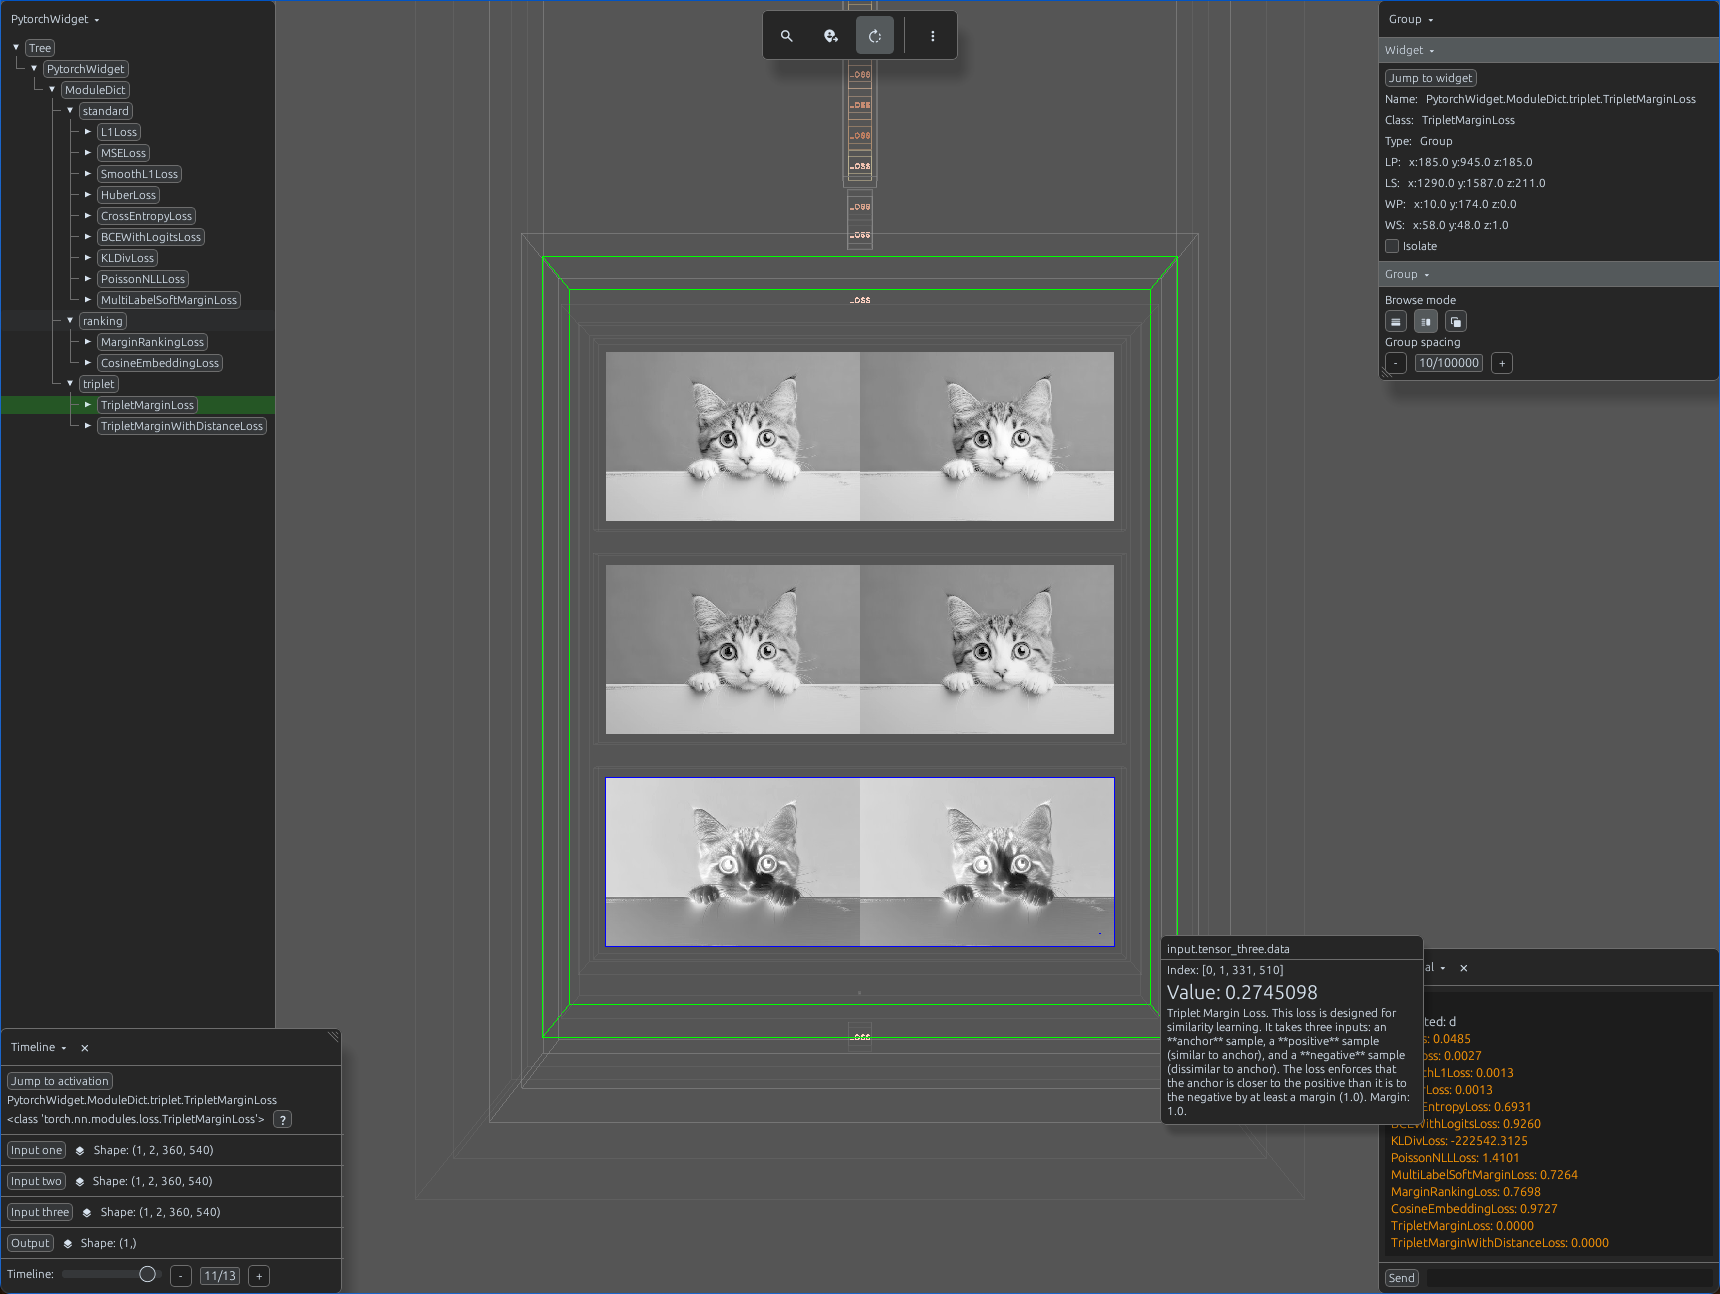Click the top cat image tensor
Screen dimensions: 1720x1294
coord(860,436)
